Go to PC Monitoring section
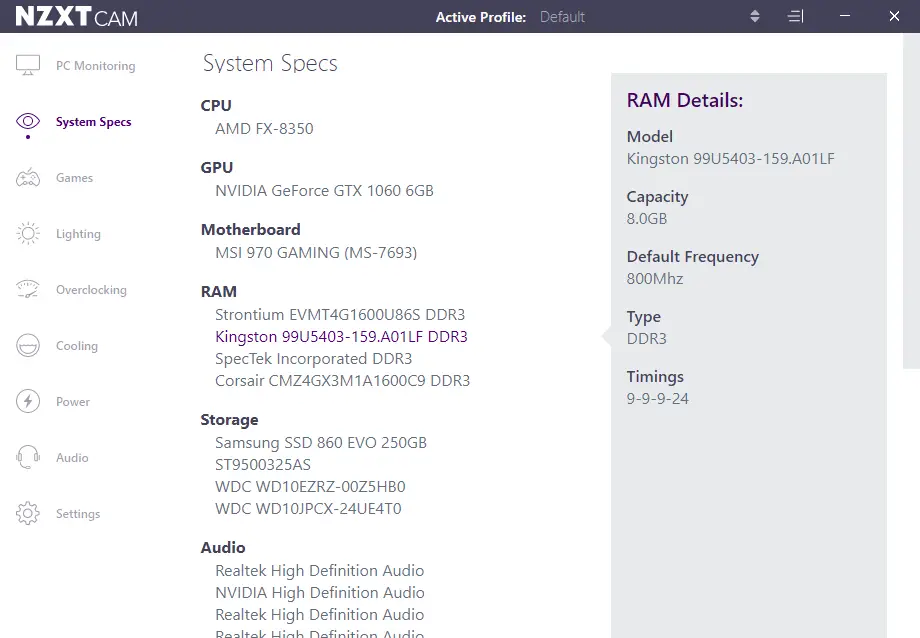This screenshot has height=638, width=920. coord(96,66)
